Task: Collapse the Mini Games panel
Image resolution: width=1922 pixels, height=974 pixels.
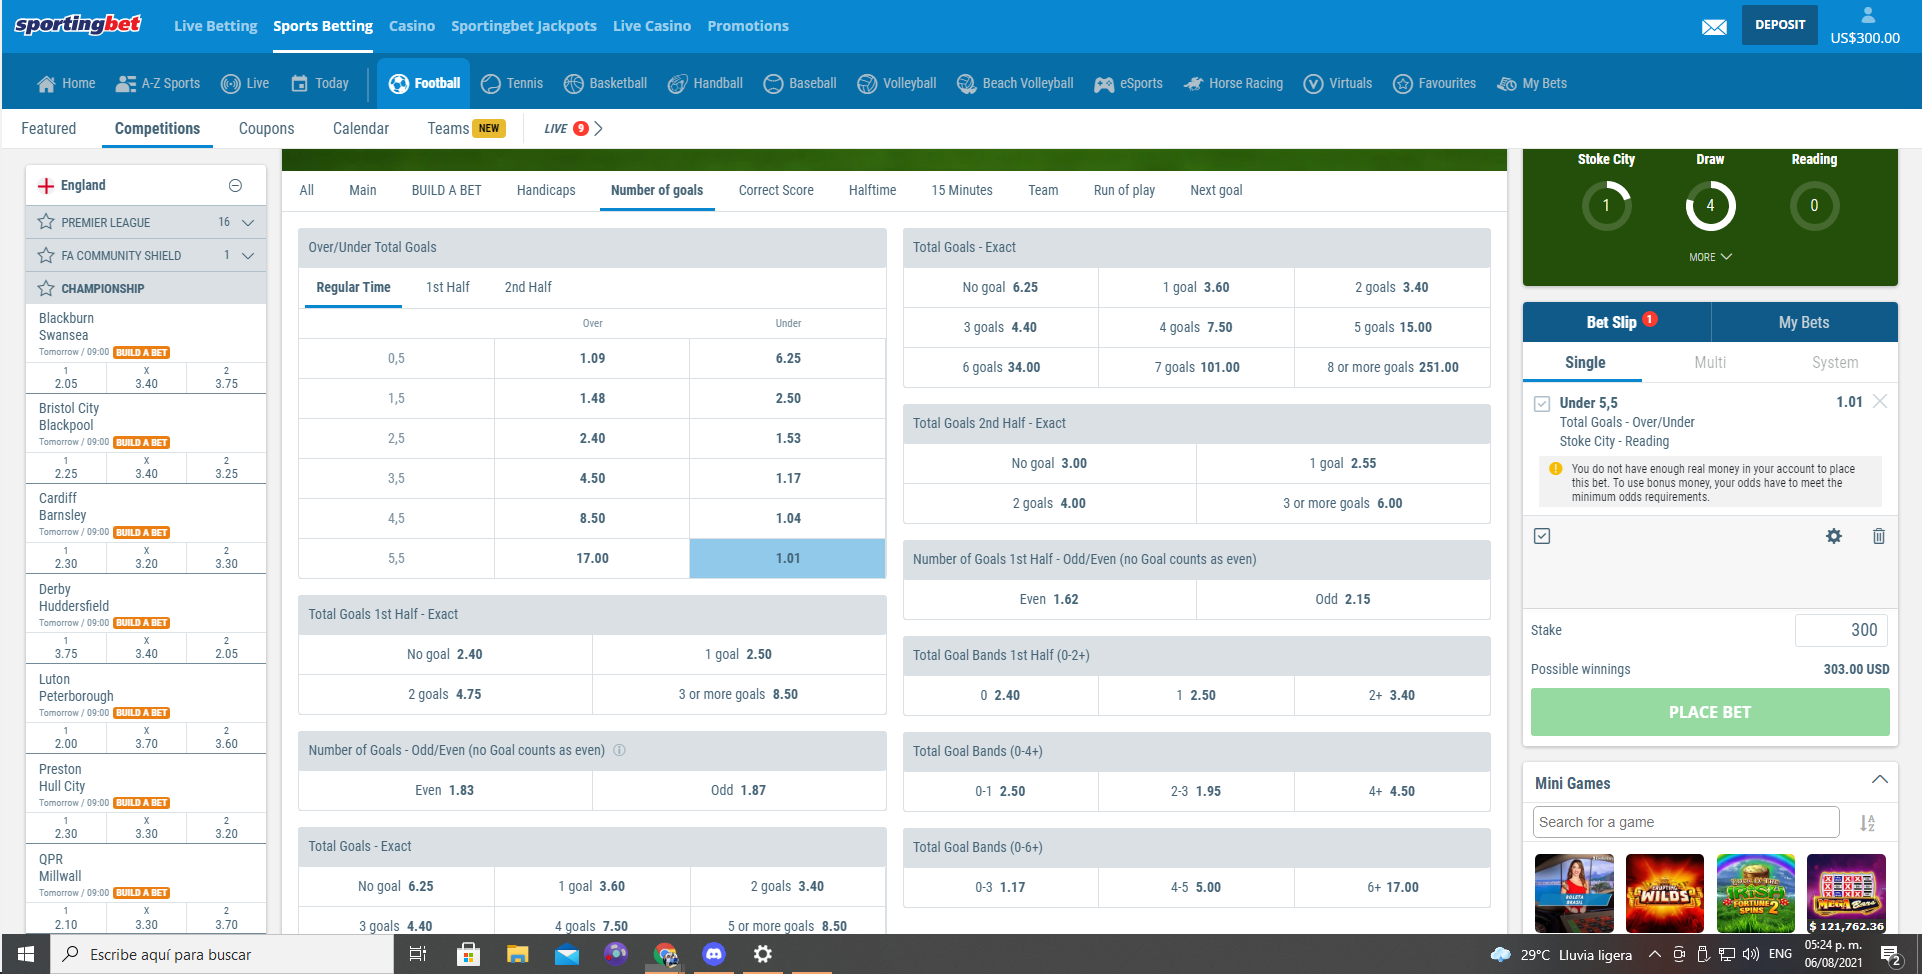Action: 1880,780
